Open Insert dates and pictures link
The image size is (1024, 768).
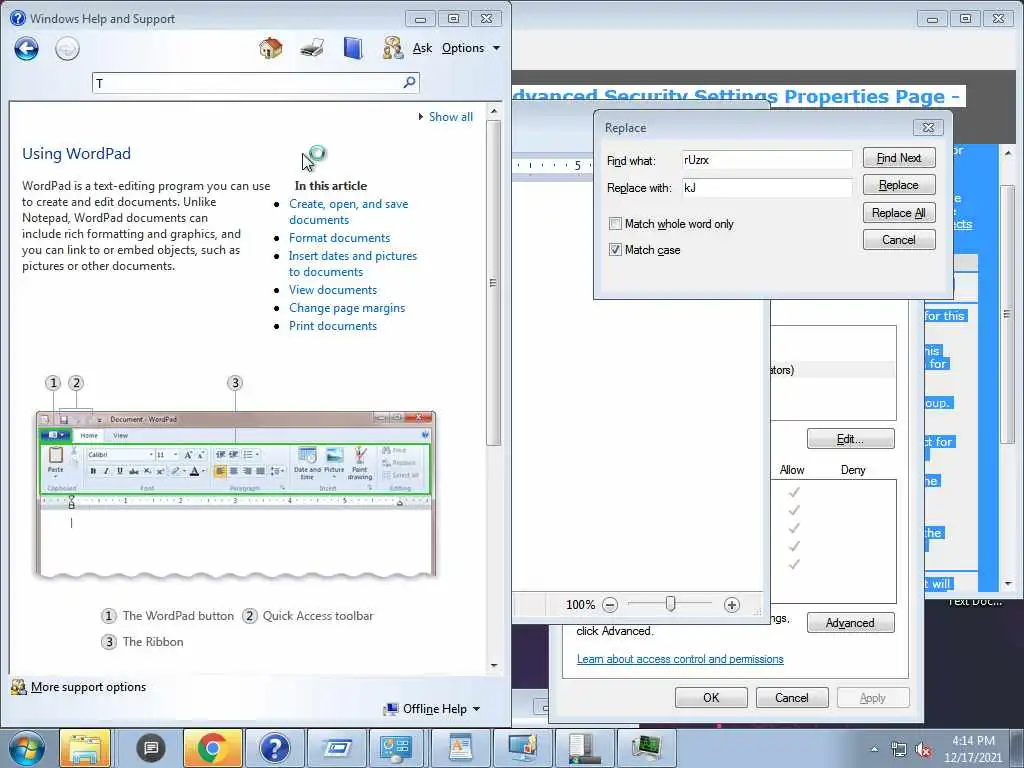coord(353,264)
